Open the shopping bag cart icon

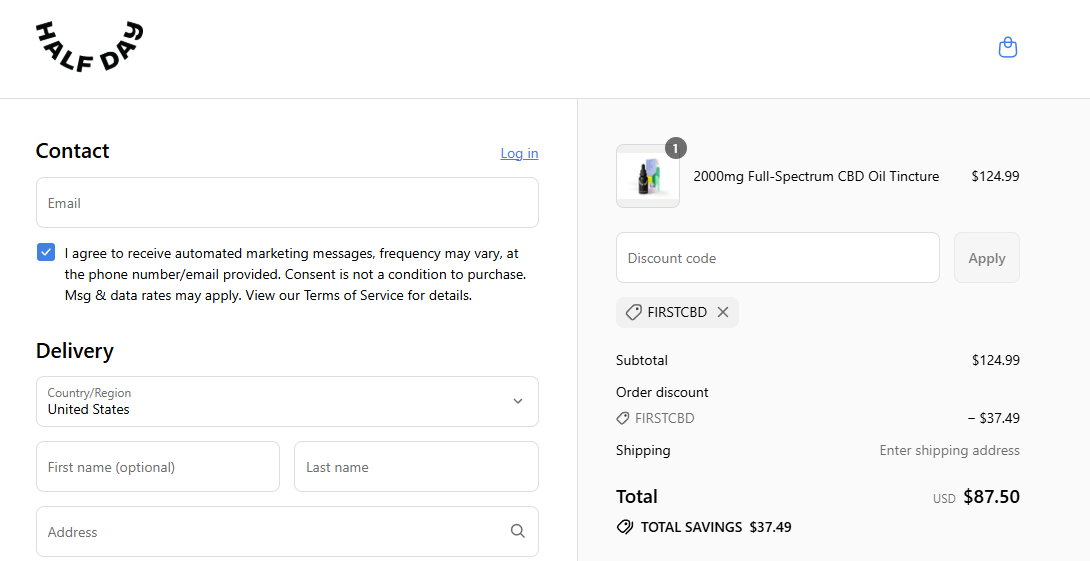point(1007,47)
